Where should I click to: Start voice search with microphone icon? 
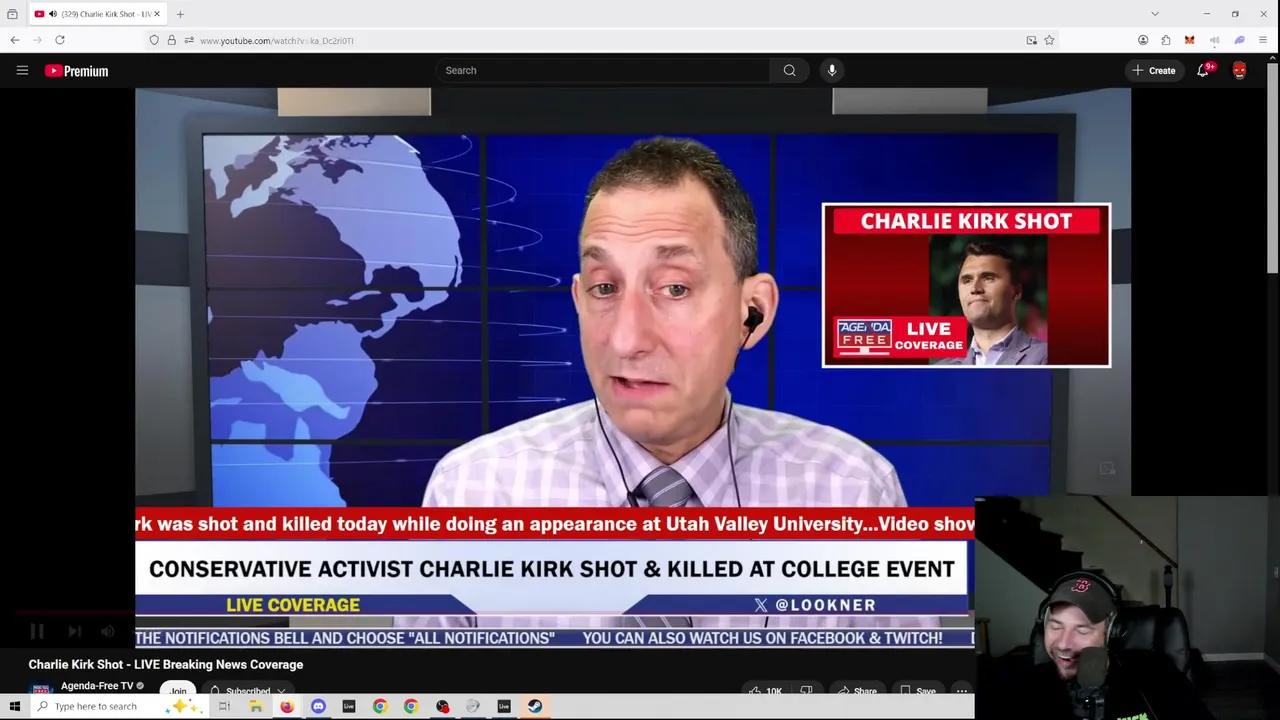pos(831,70)
